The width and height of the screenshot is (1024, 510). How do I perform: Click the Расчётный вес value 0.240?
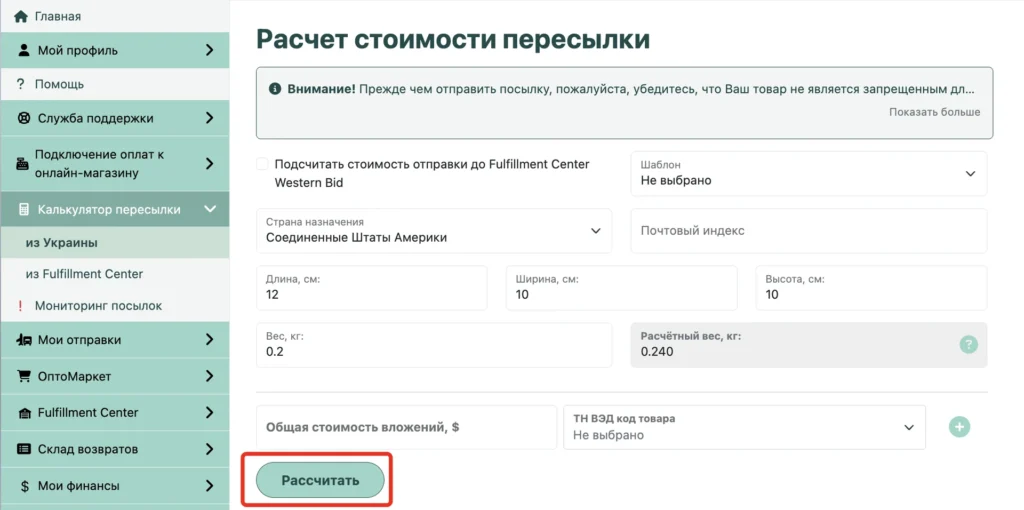point(657,352)
